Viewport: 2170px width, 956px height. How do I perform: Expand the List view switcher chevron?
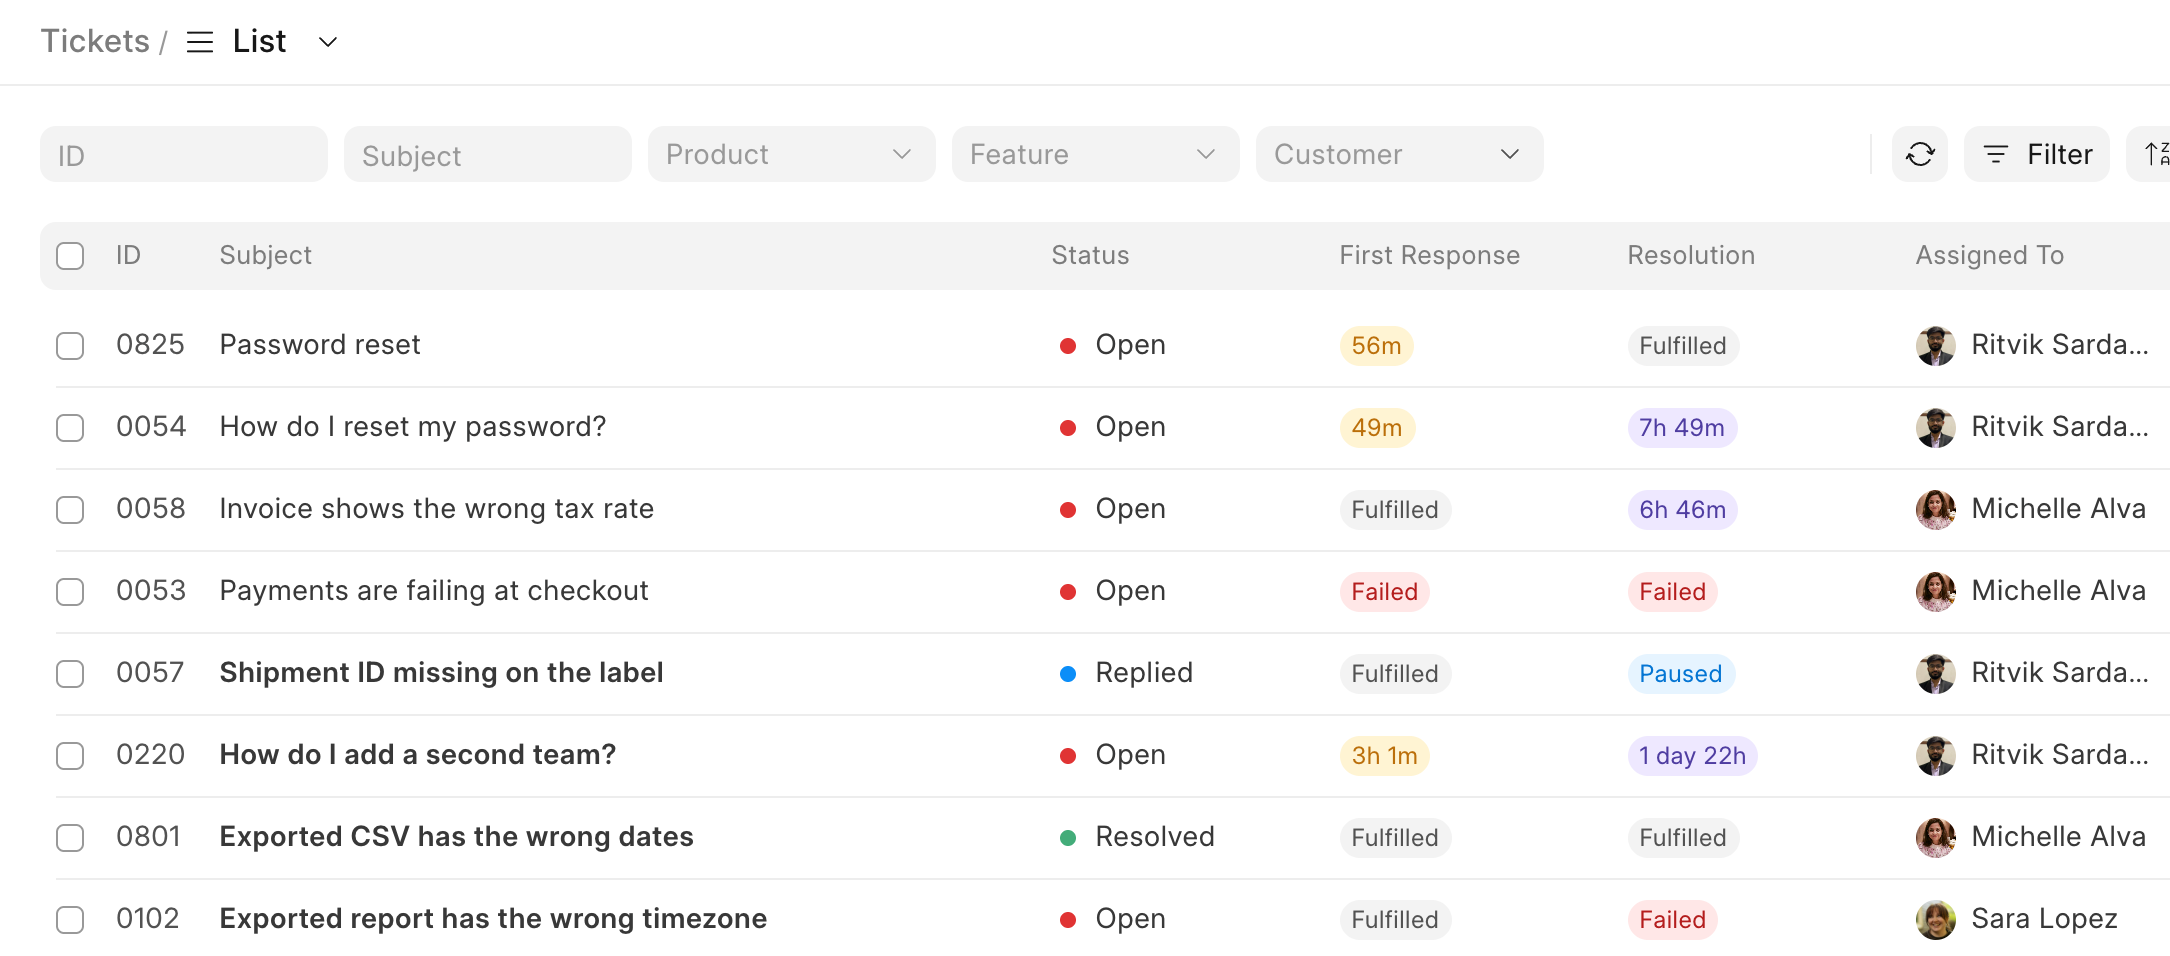pos(327,42)
